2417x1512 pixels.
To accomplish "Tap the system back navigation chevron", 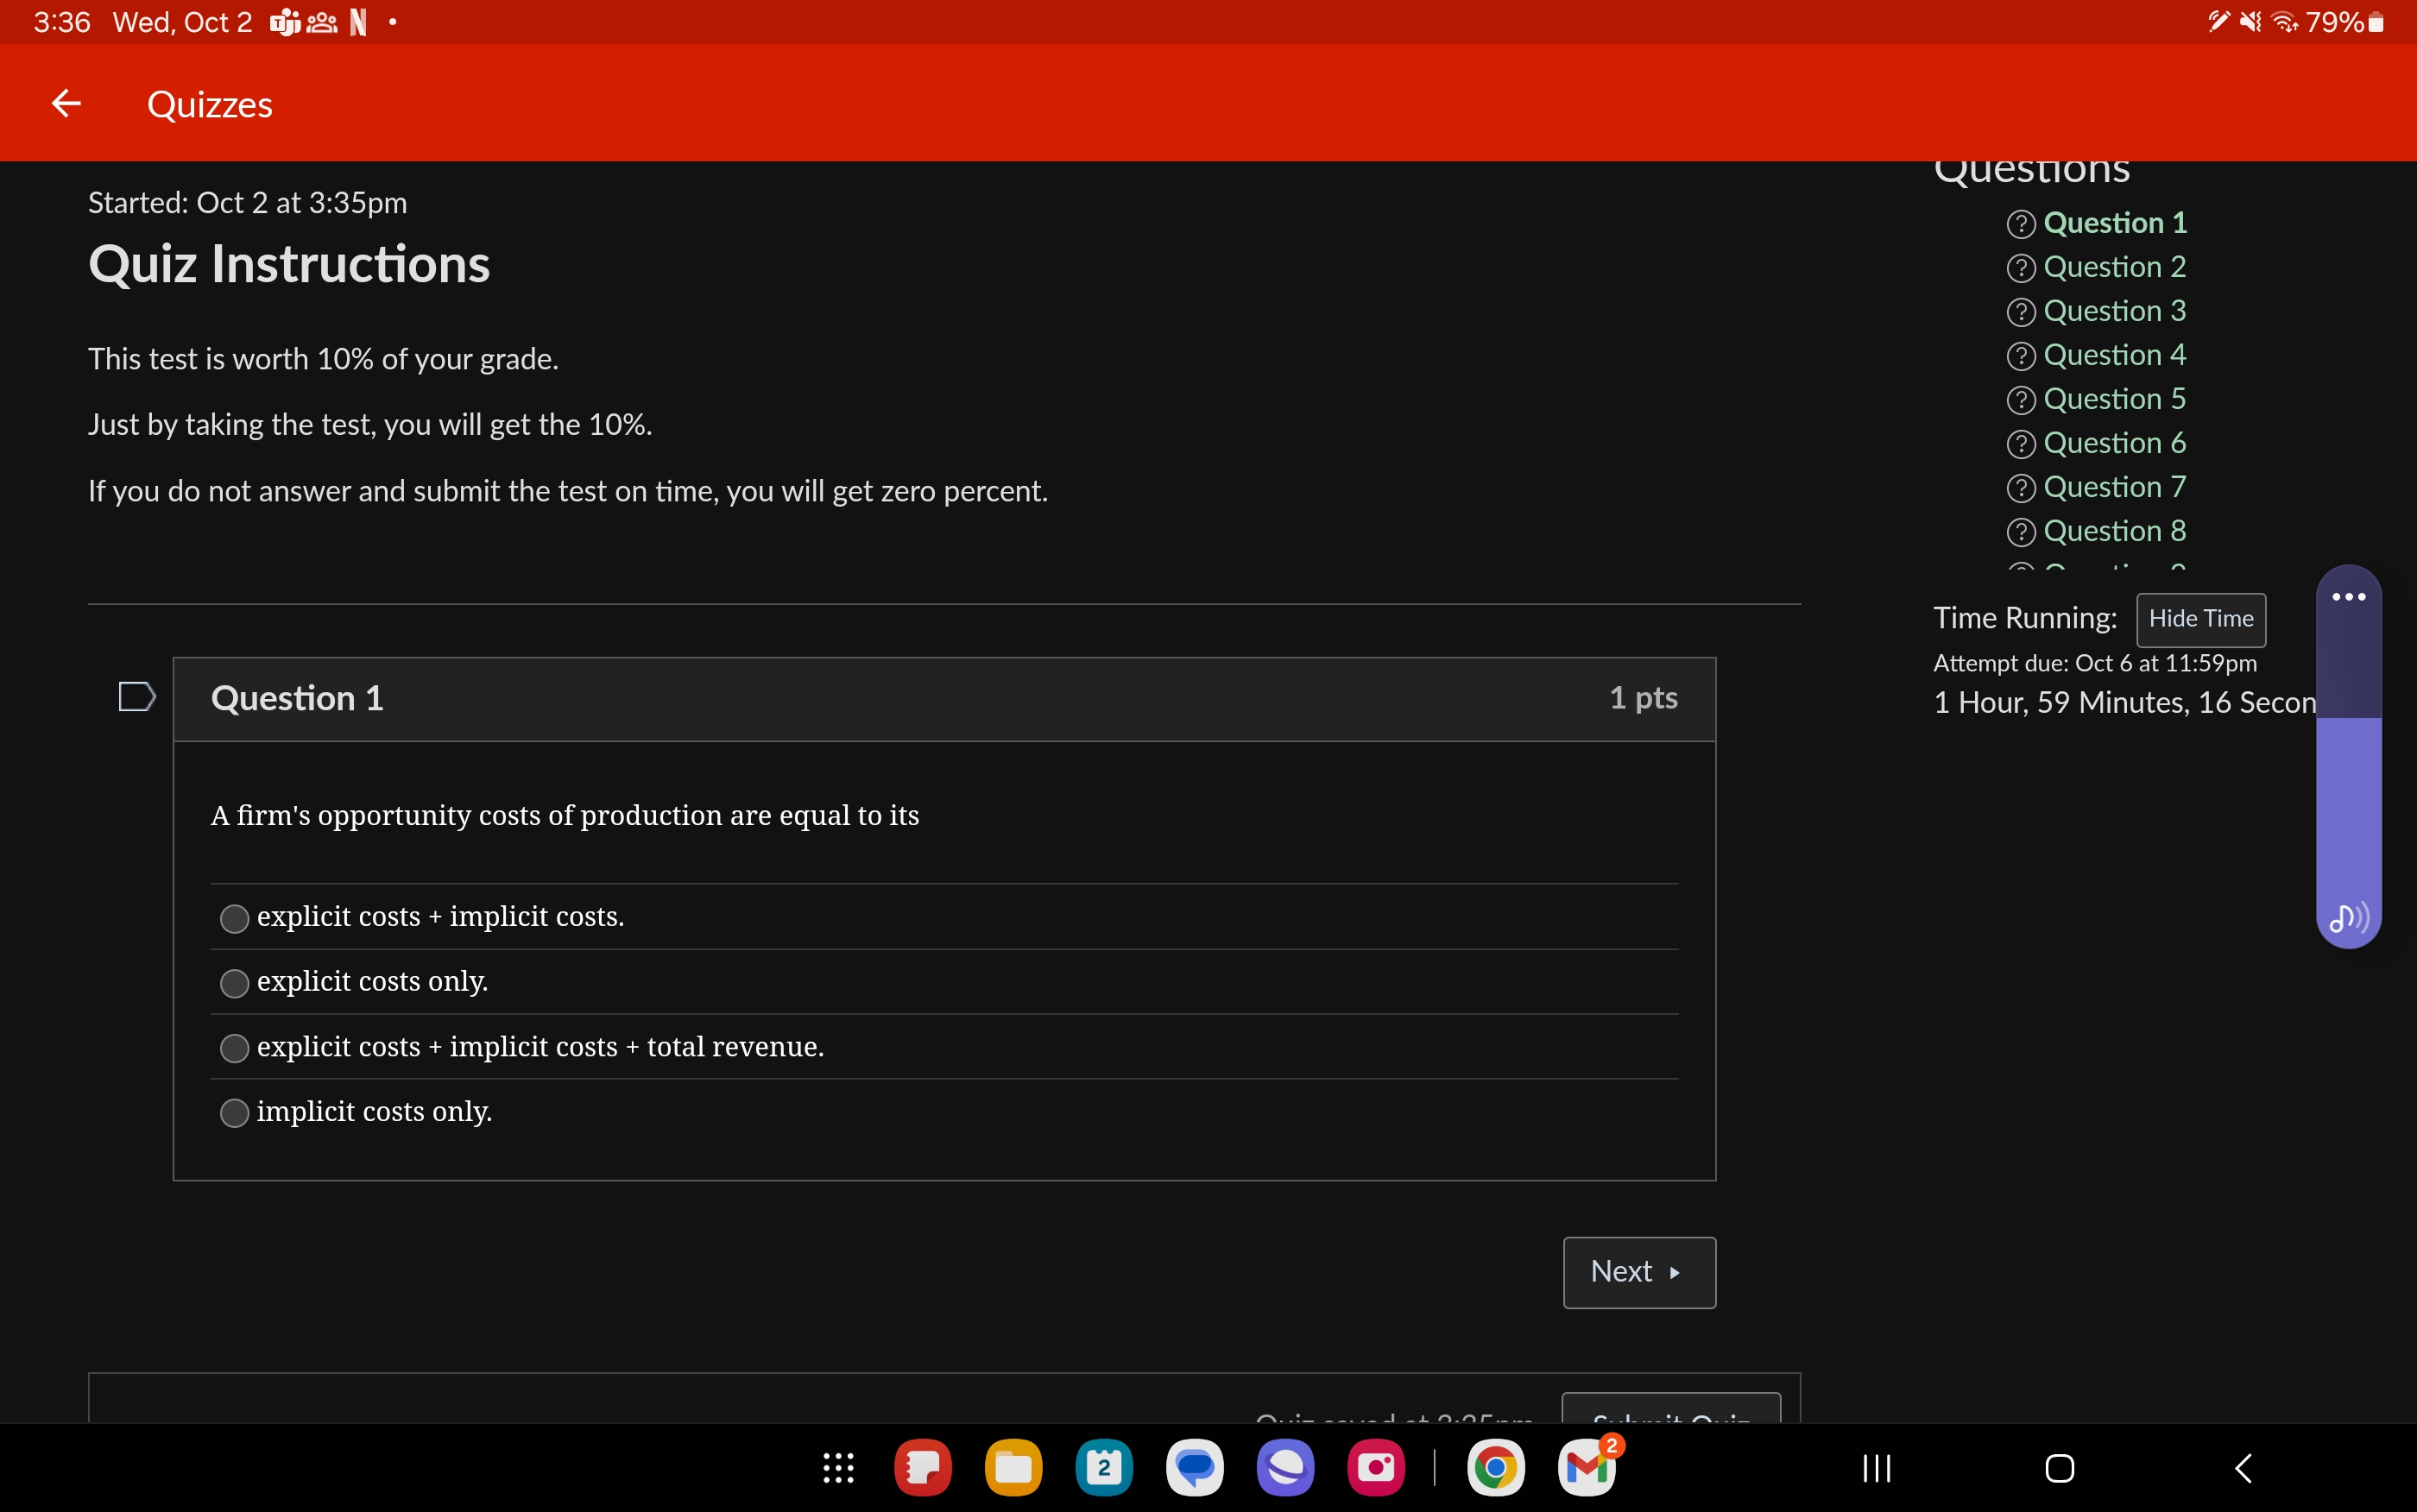I will (x=2243, y=1468).
